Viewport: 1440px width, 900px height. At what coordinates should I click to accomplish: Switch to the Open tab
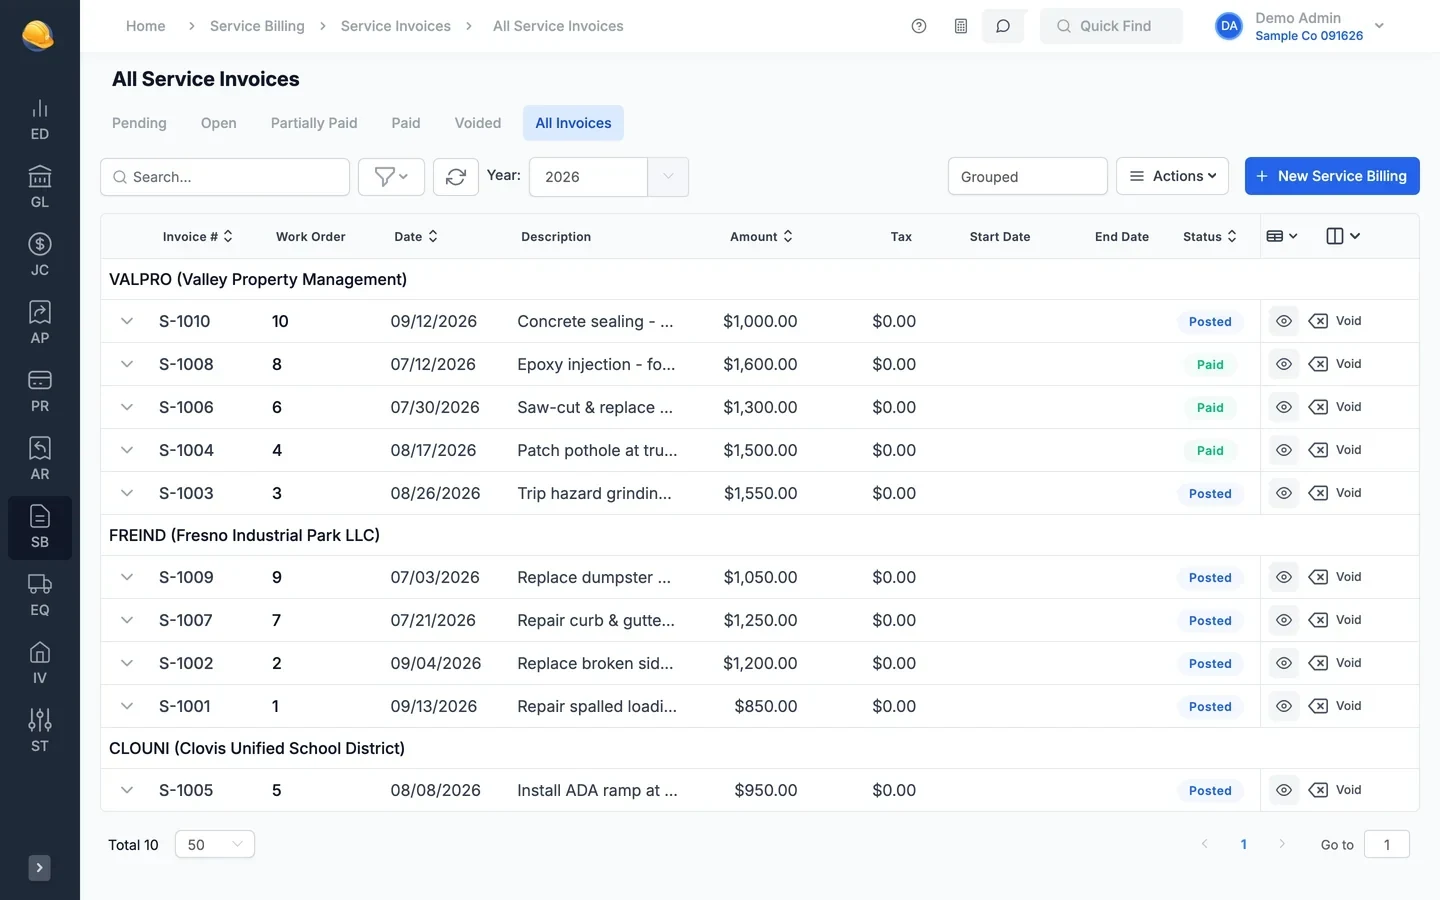pyautogui.click(x=218, y=123)
